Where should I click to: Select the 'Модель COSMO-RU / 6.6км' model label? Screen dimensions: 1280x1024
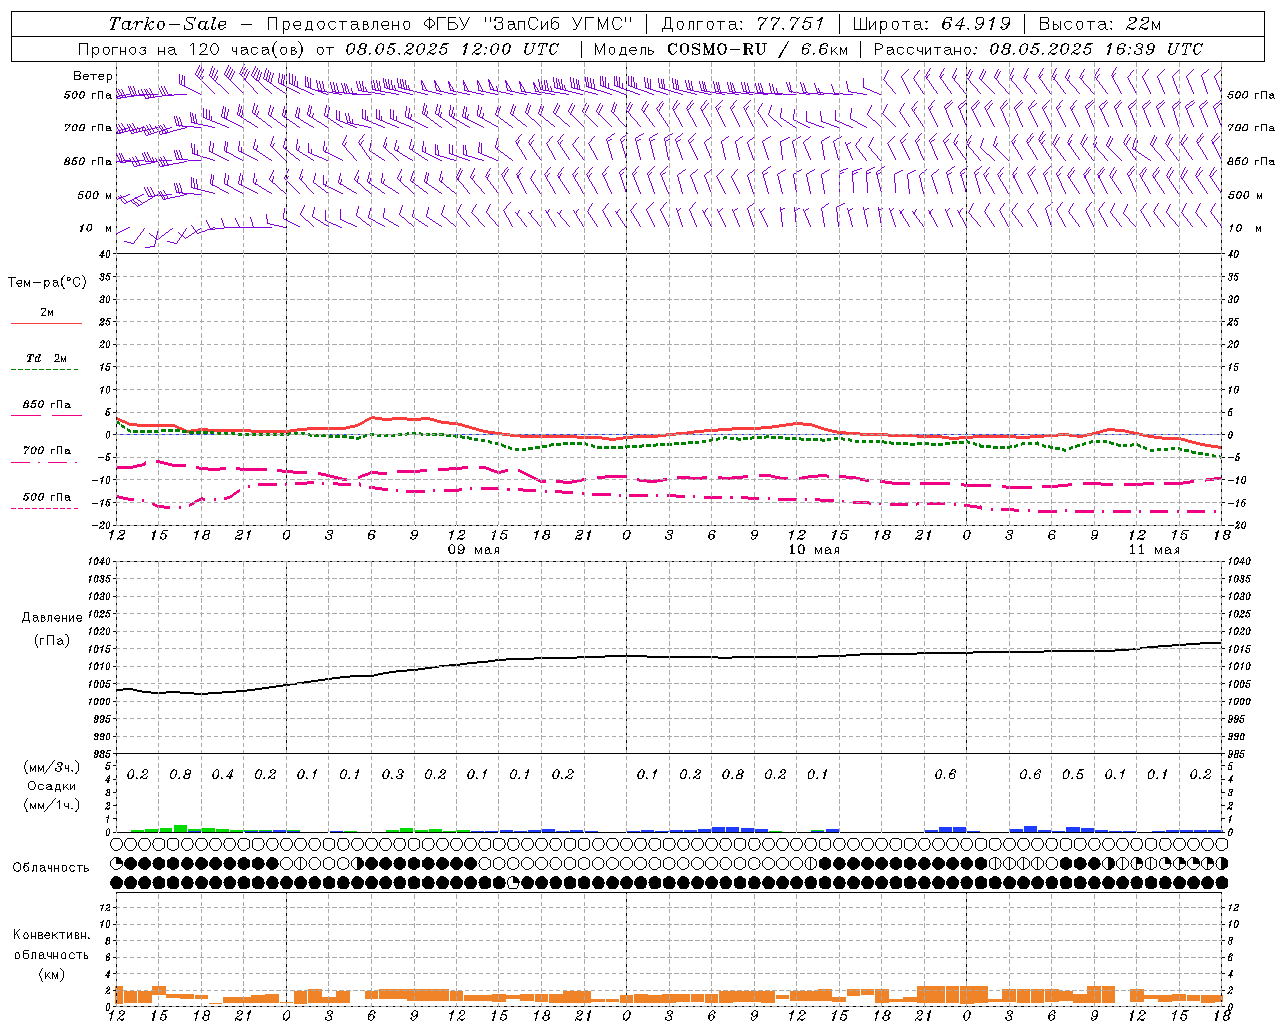pyautogui.click(x=721, y=49)
